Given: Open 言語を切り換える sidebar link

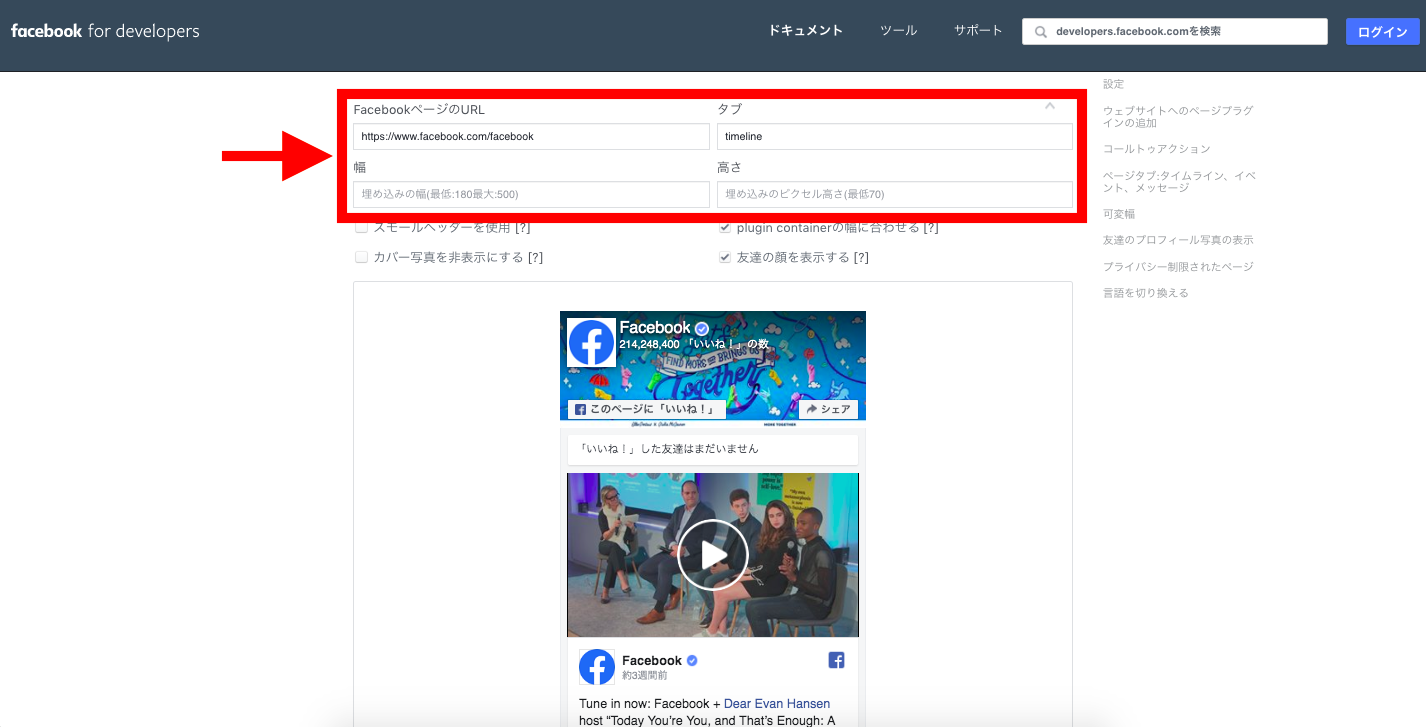Looking at the screenshot, I should [x=1146, y=293].
